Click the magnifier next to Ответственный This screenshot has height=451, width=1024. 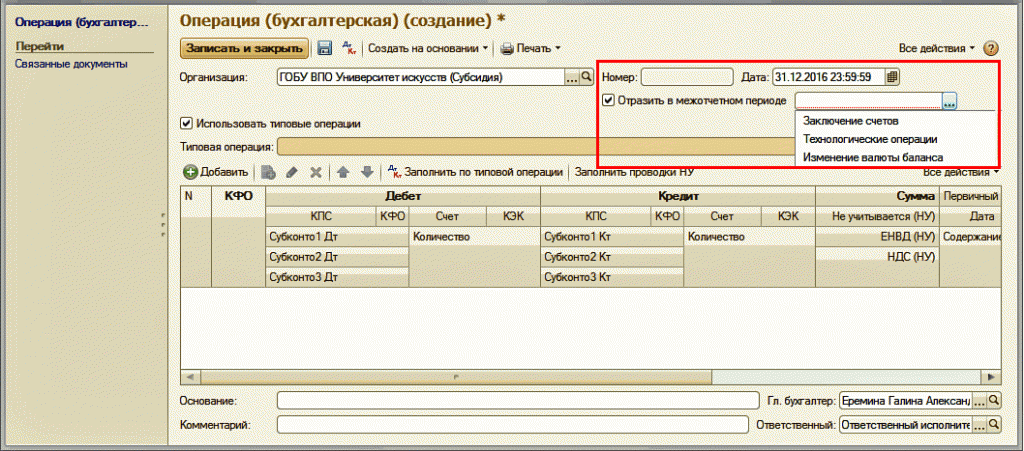(x=993, y=424)
